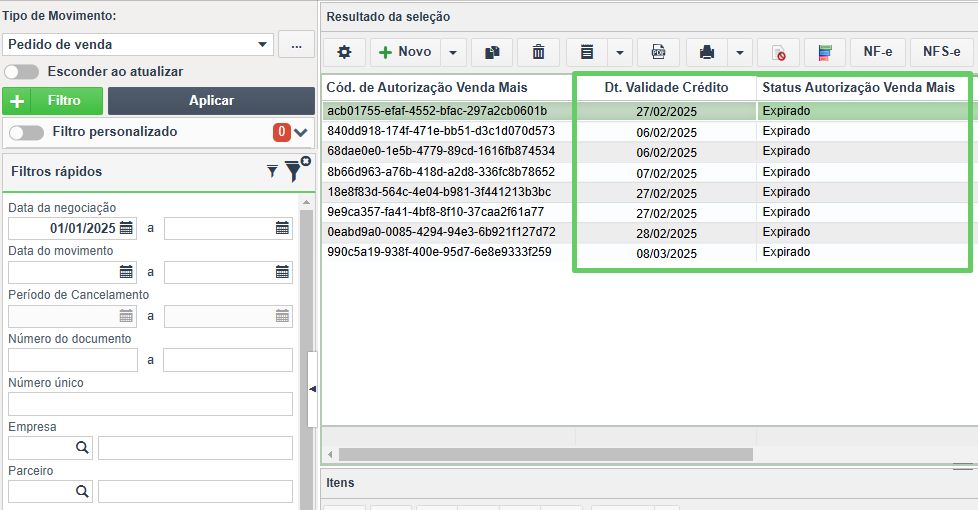Click the printer icon
The image size is (978, 510).
tap(707, 52)
